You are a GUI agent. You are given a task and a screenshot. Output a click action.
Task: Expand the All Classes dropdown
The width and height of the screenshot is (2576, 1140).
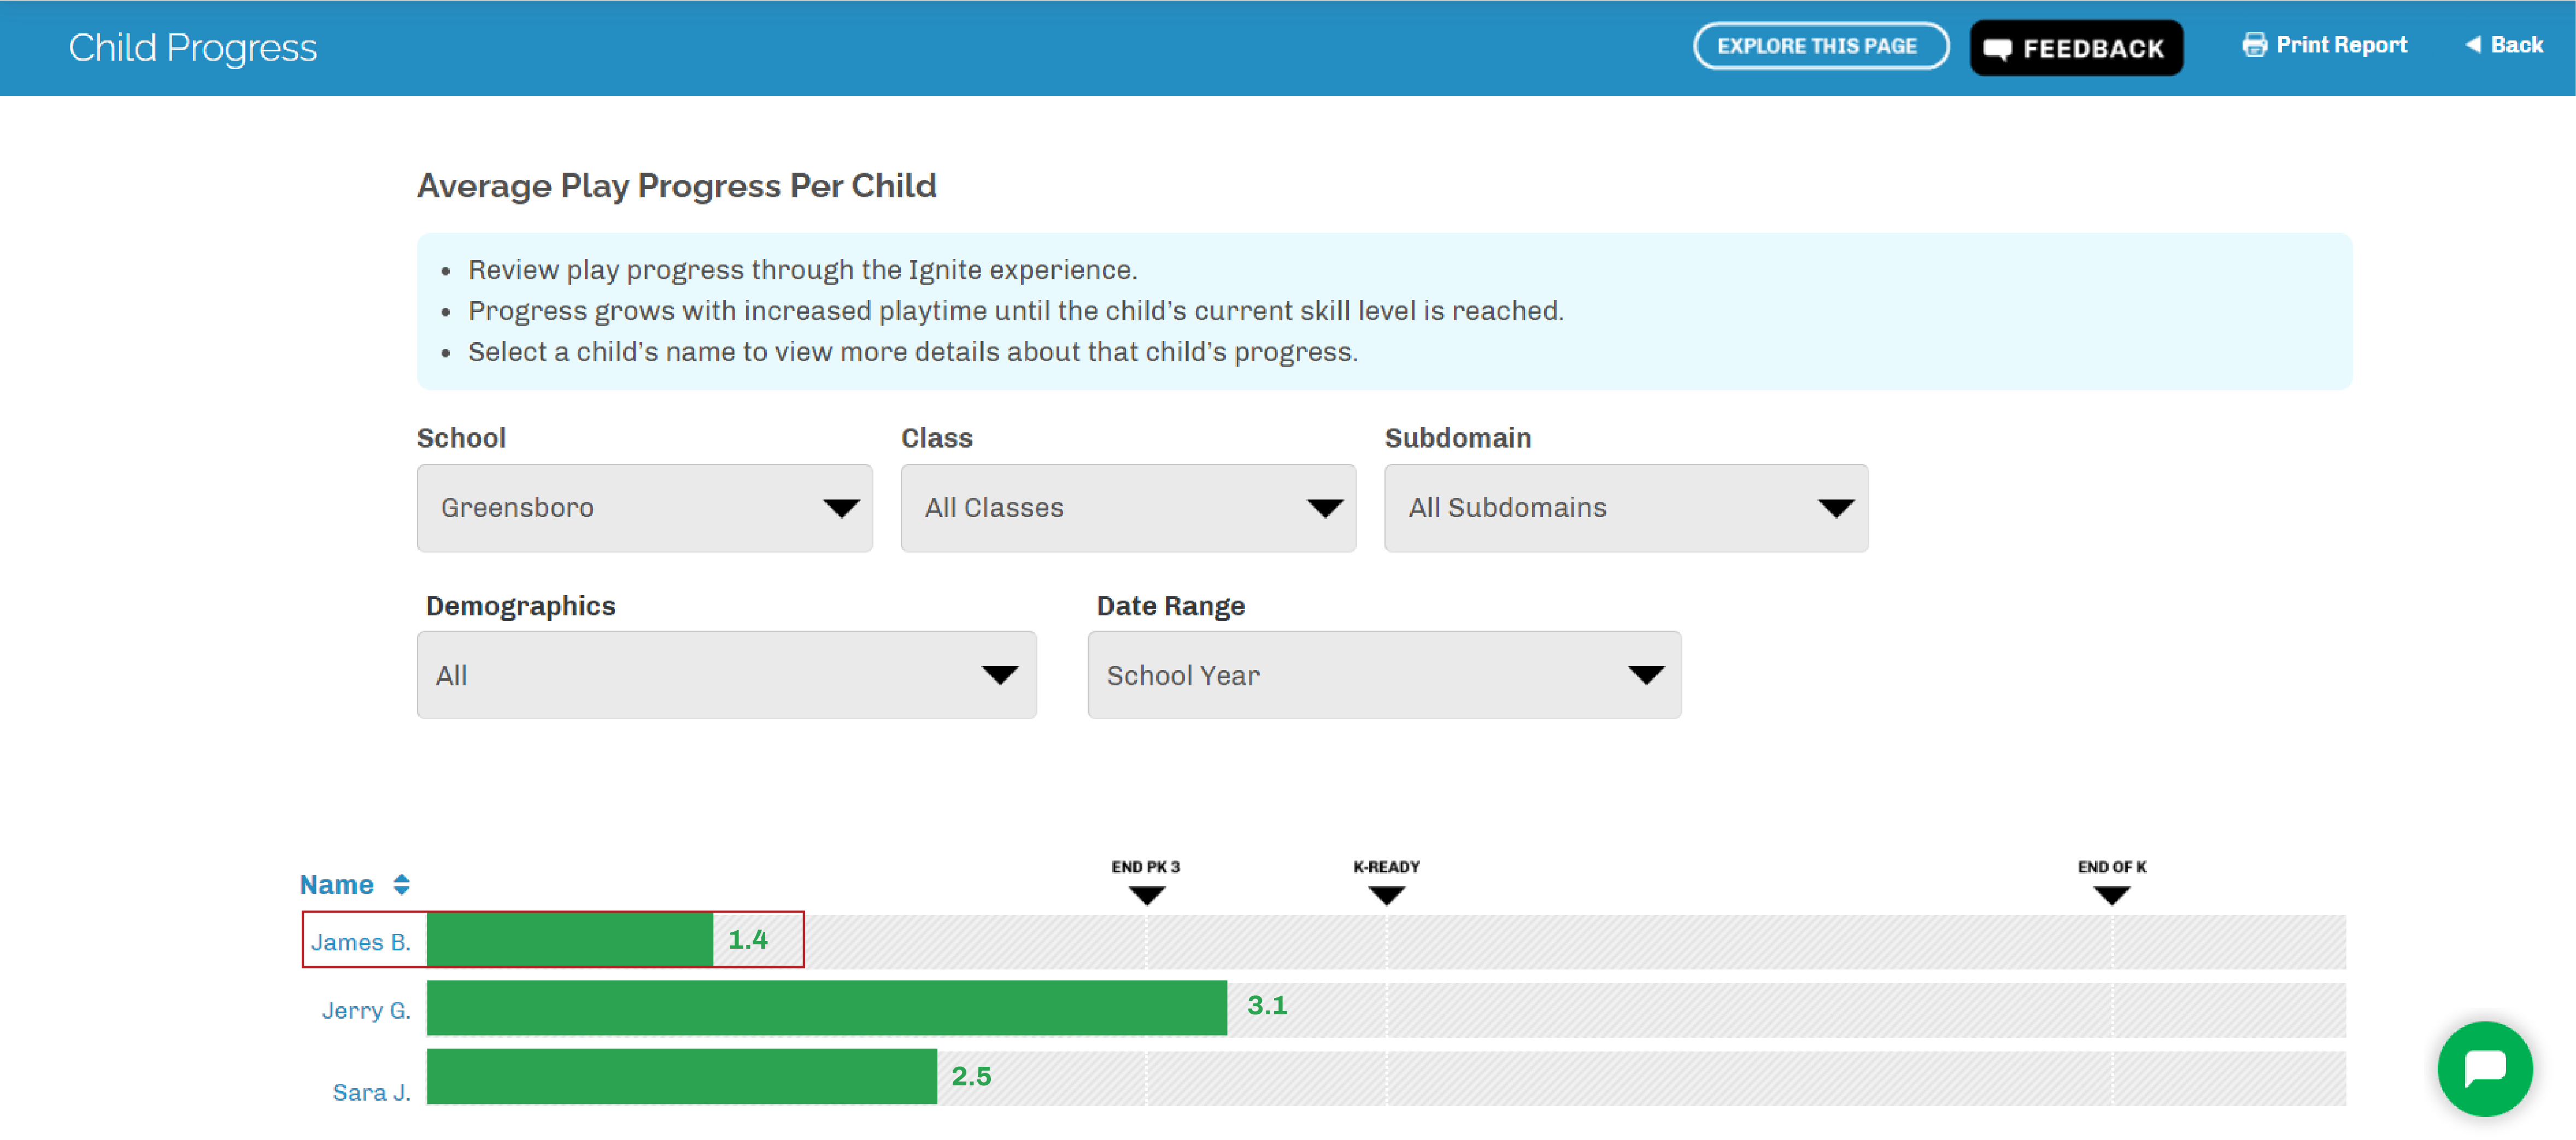point(1127,508)
